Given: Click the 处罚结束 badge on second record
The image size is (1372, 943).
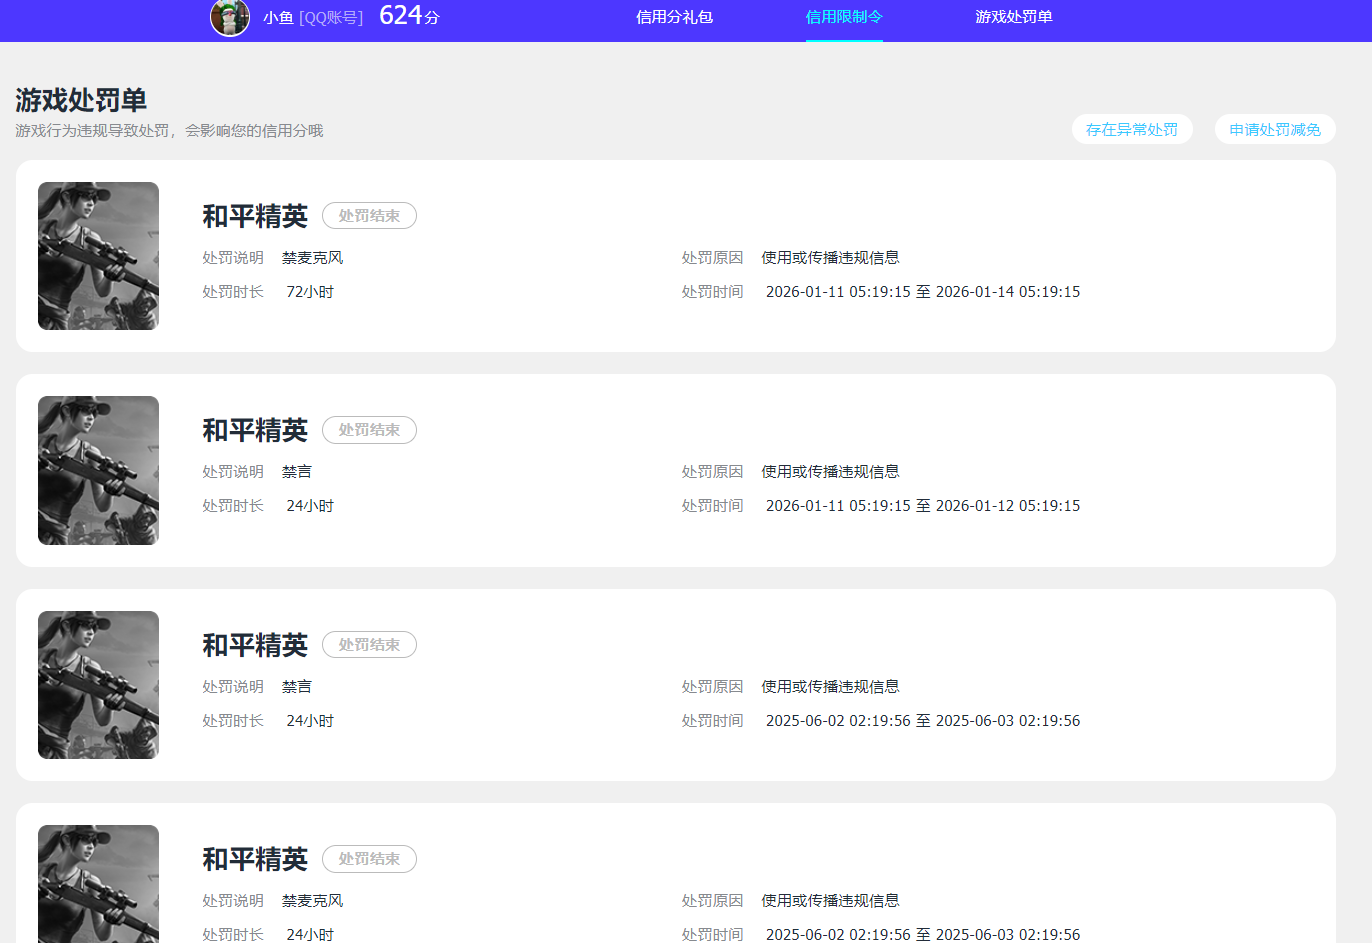Looking at the screenshot, I should (x=369, y=430).
